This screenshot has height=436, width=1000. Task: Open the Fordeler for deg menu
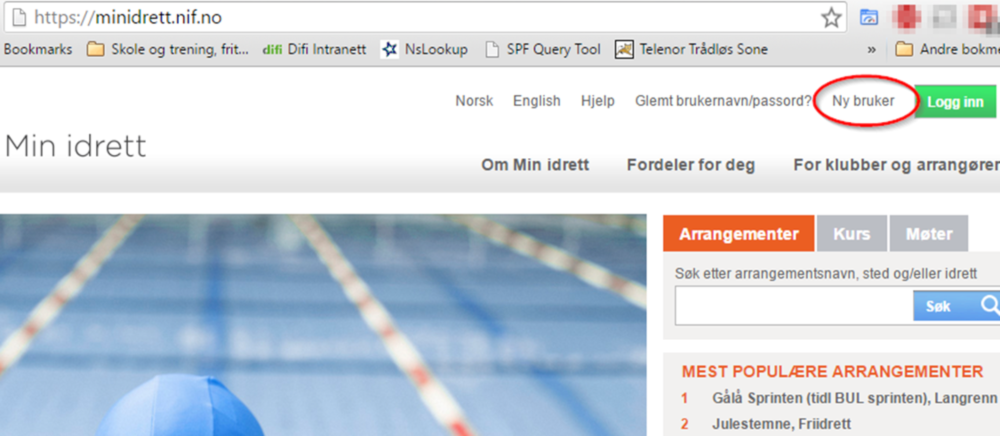point(691,165)
